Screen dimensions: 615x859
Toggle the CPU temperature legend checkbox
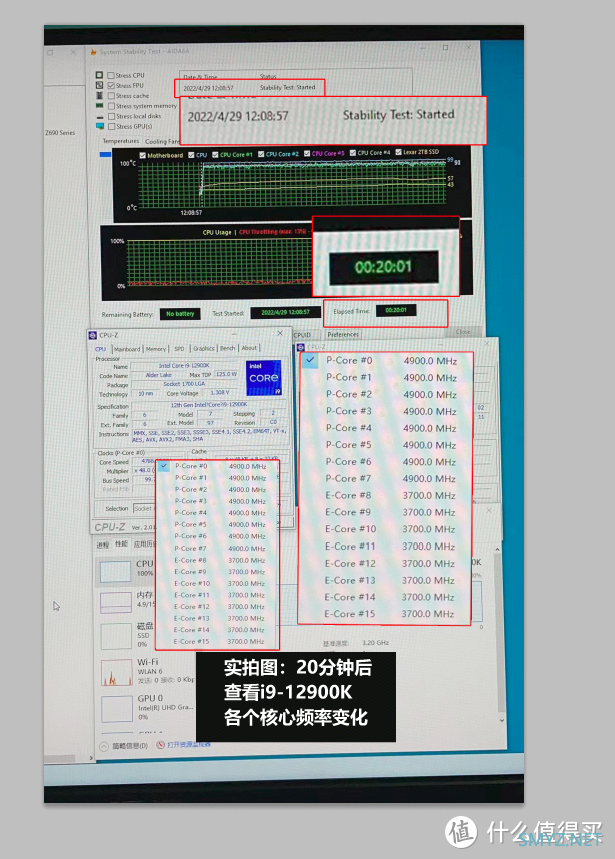191,155
